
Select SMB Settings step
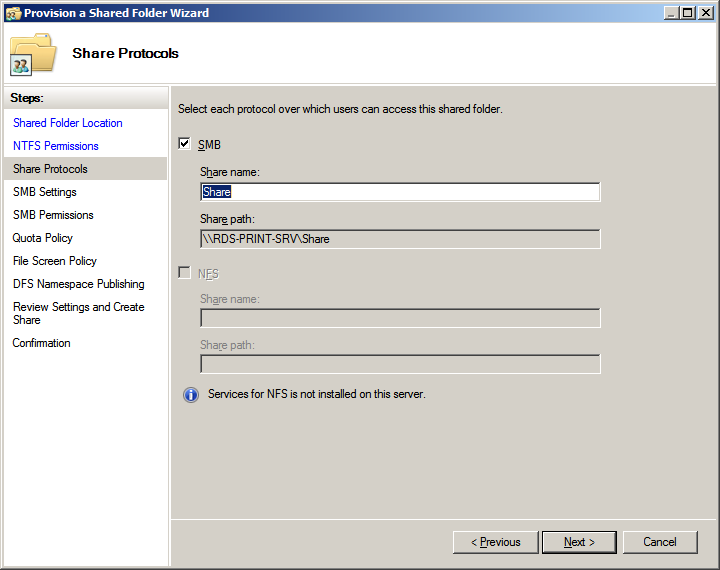click(45, 192)
